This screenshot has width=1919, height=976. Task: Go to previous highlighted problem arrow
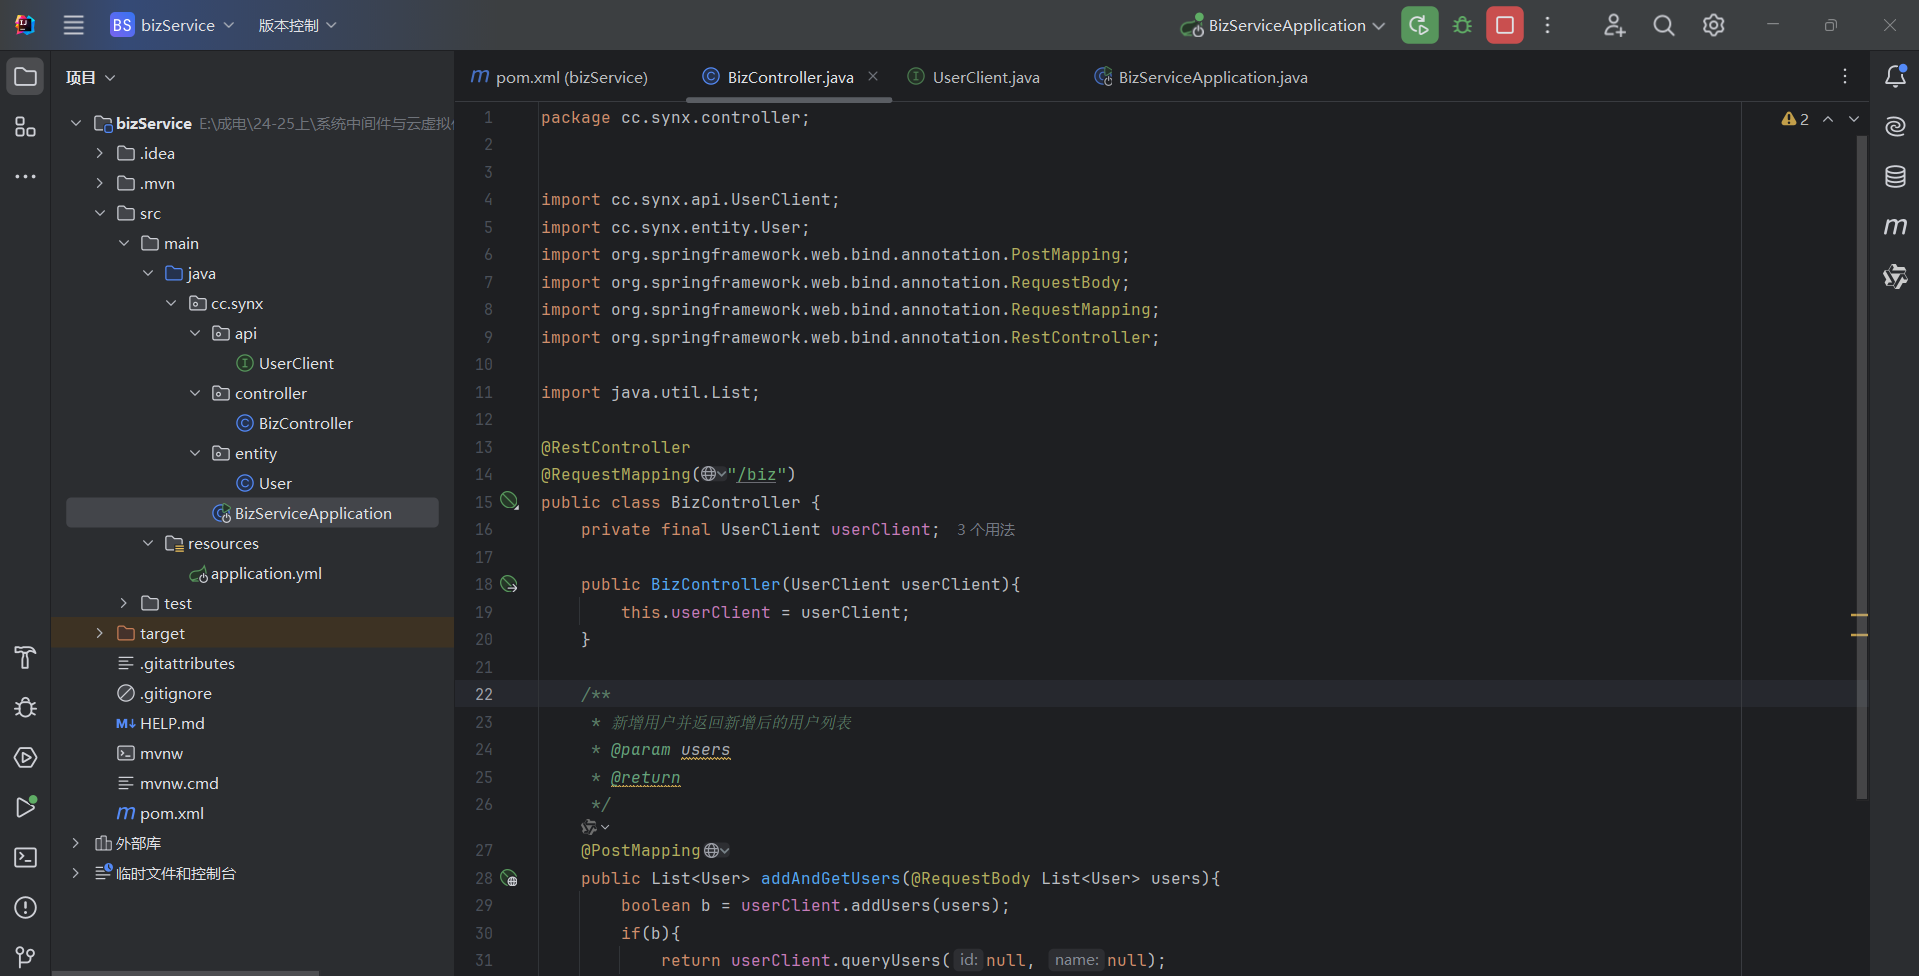coord(1828,119)
